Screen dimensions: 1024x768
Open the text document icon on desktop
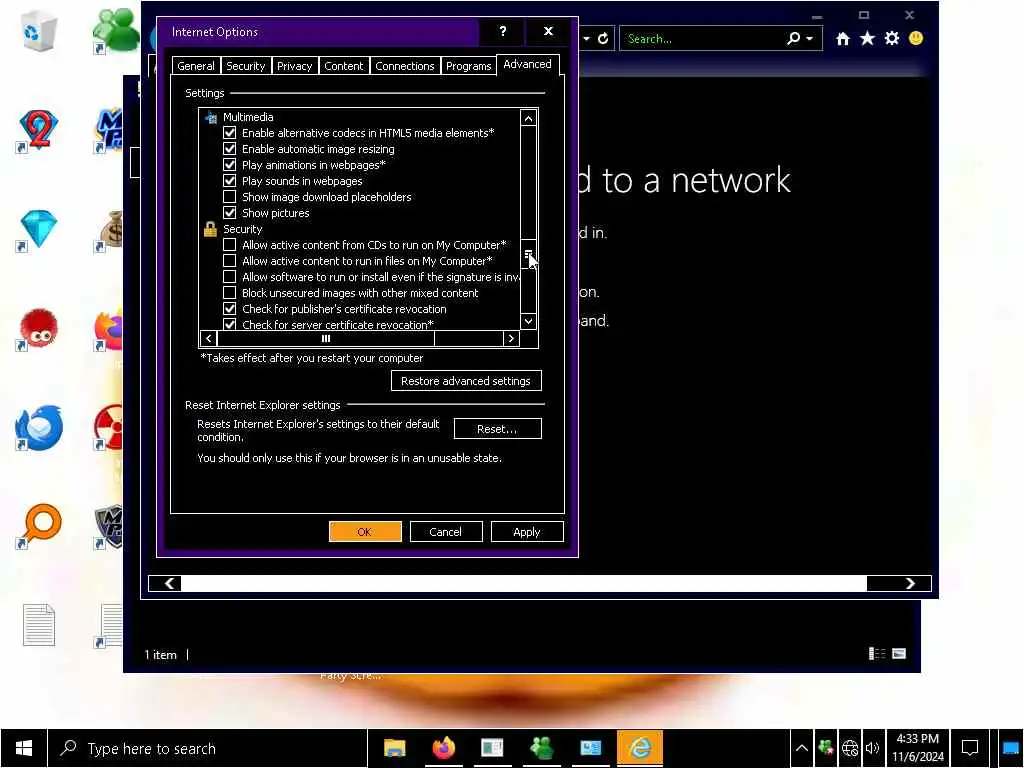click(39, 625)
